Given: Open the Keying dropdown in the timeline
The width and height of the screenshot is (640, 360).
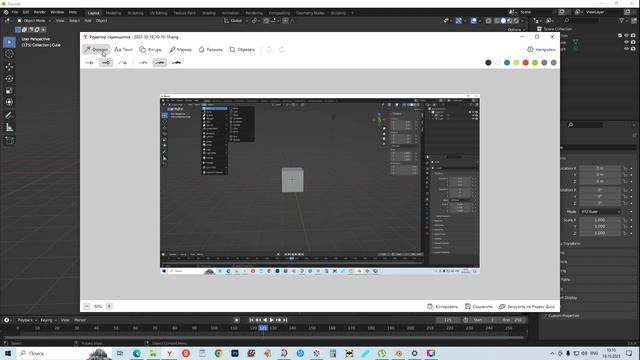Looking at the screenshot, I should pos(48,320).
